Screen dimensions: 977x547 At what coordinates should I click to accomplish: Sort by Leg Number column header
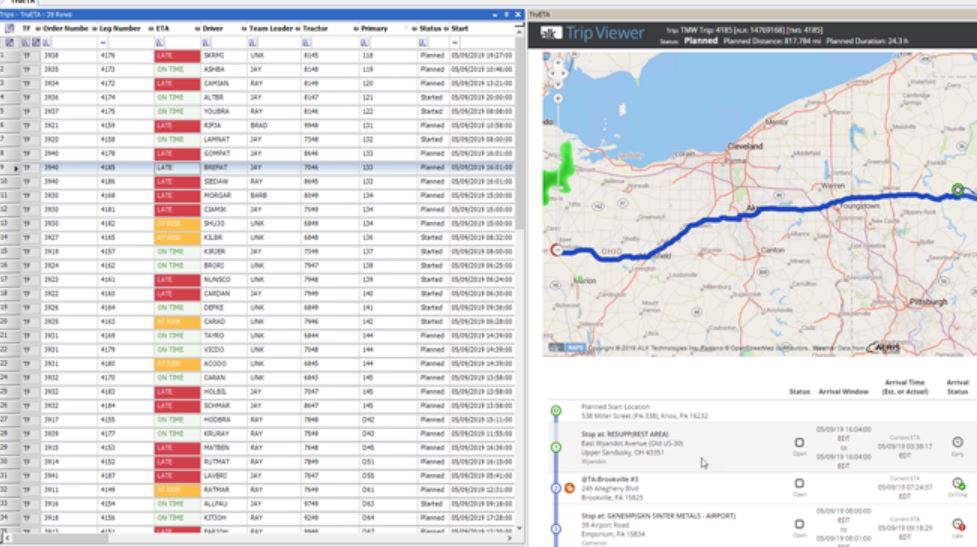[x=119, y=29]
